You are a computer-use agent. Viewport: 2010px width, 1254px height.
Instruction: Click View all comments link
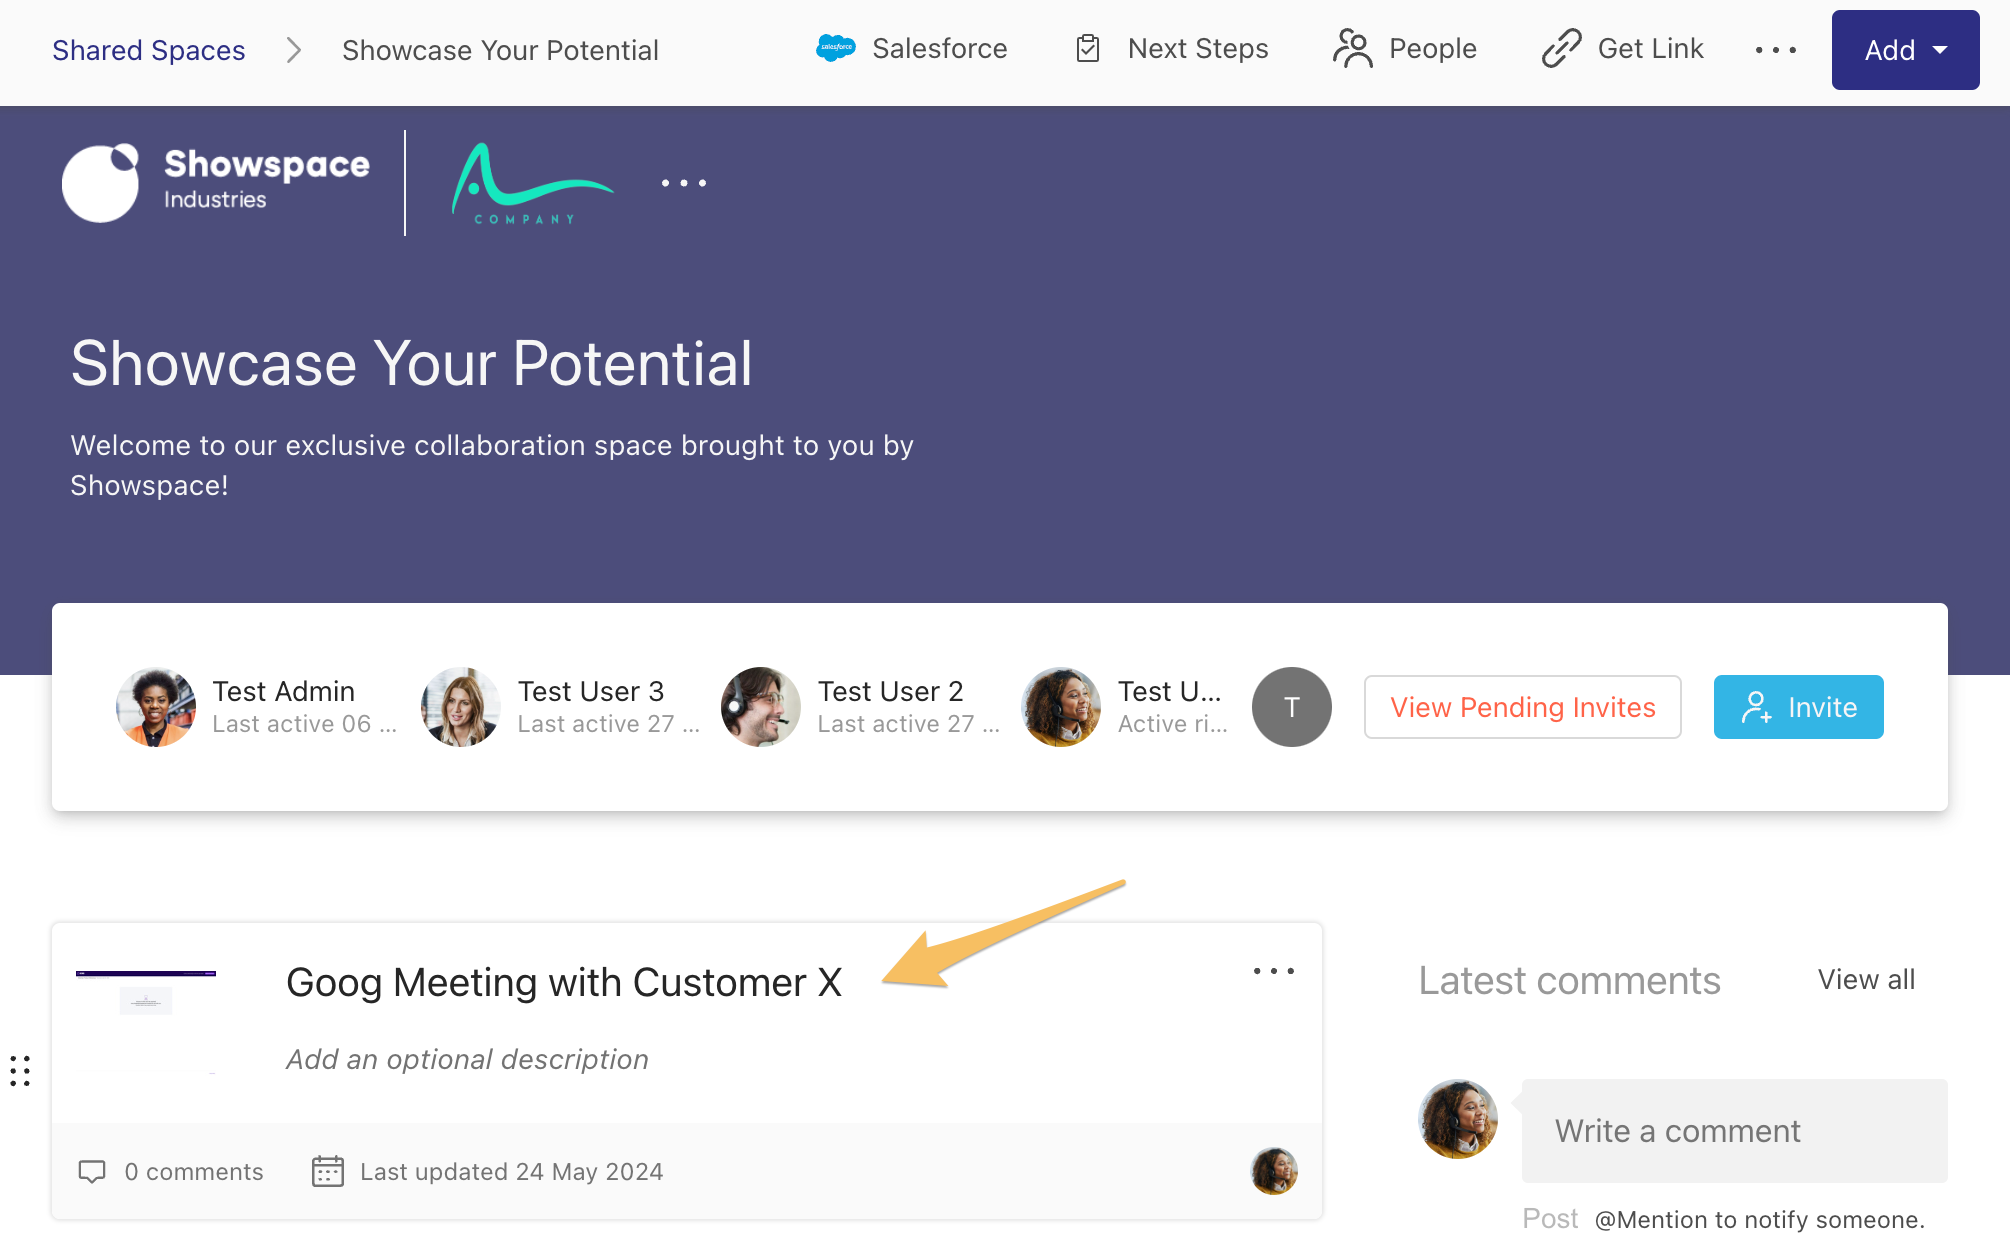pos(1866,980)
